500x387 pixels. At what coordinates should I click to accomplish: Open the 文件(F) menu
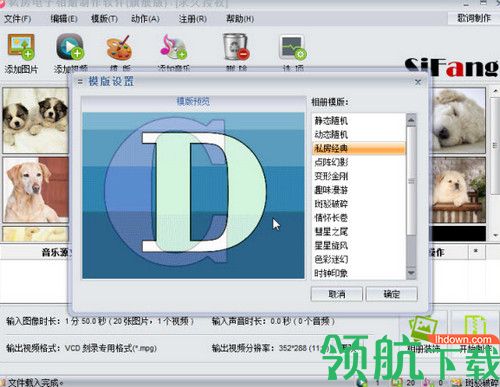18,19
